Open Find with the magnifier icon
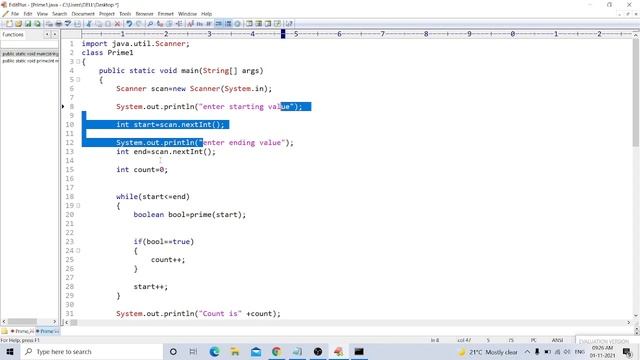The image size is (640, 360). tap(150, 24)
